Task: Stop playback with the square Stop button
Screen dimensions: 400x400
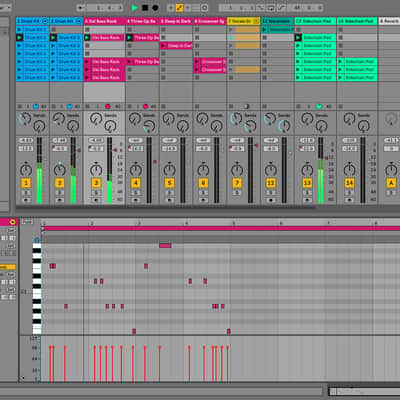Action: (145, 8)
